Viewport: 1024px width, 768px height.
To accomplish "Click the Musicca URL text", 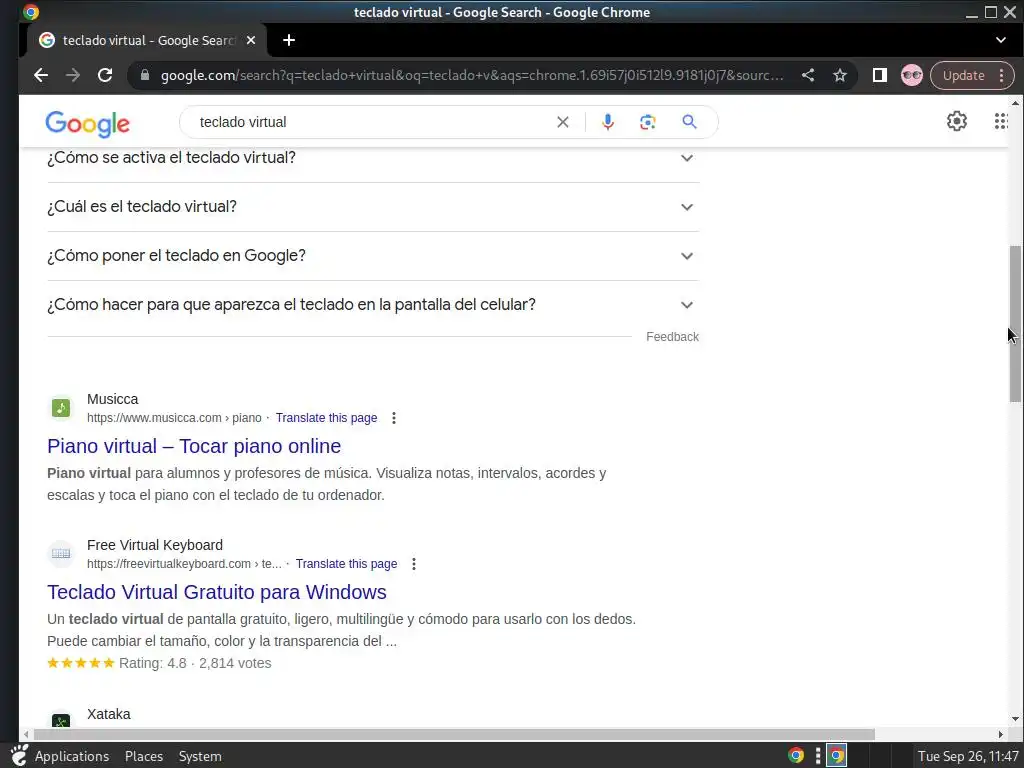I will pyautogui.click(x=174, y=418).
